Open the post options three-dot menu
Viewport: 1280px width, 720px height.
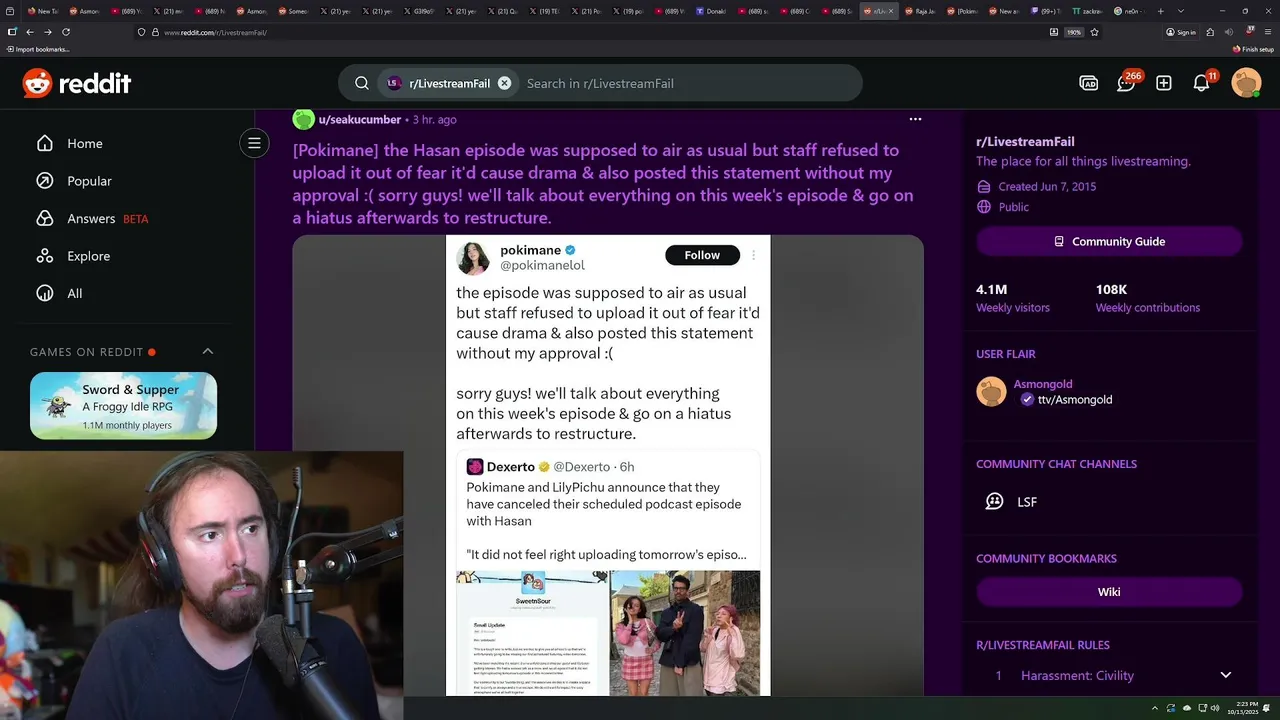(x=915, y=119)
